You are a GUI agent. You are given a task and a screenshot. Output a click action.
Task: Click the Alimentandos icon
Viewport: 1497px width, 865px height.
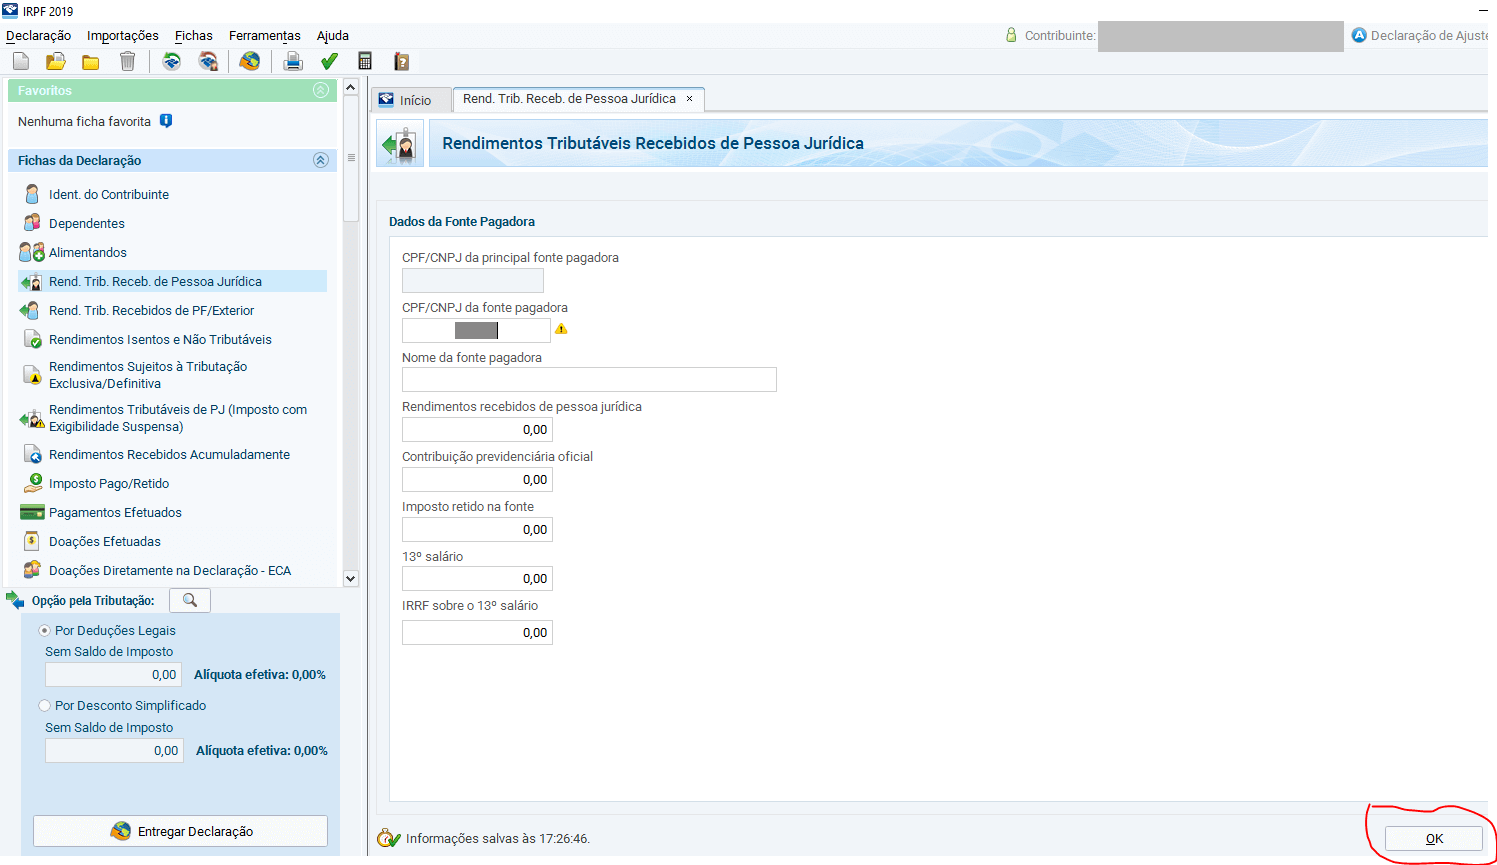[32, 252]
